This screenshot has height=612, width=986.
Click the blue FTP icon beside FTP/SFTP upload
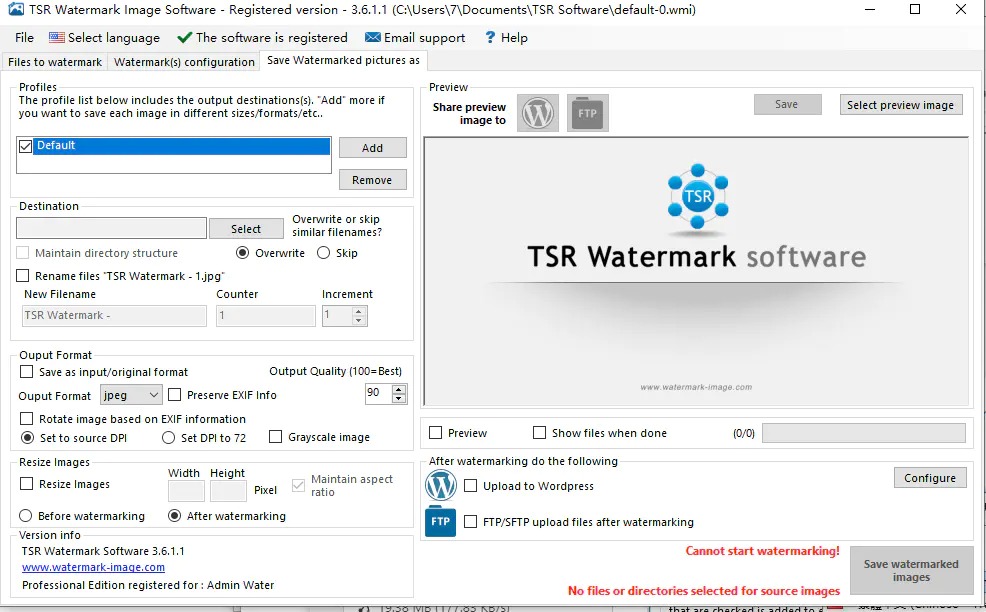point(441,522)
